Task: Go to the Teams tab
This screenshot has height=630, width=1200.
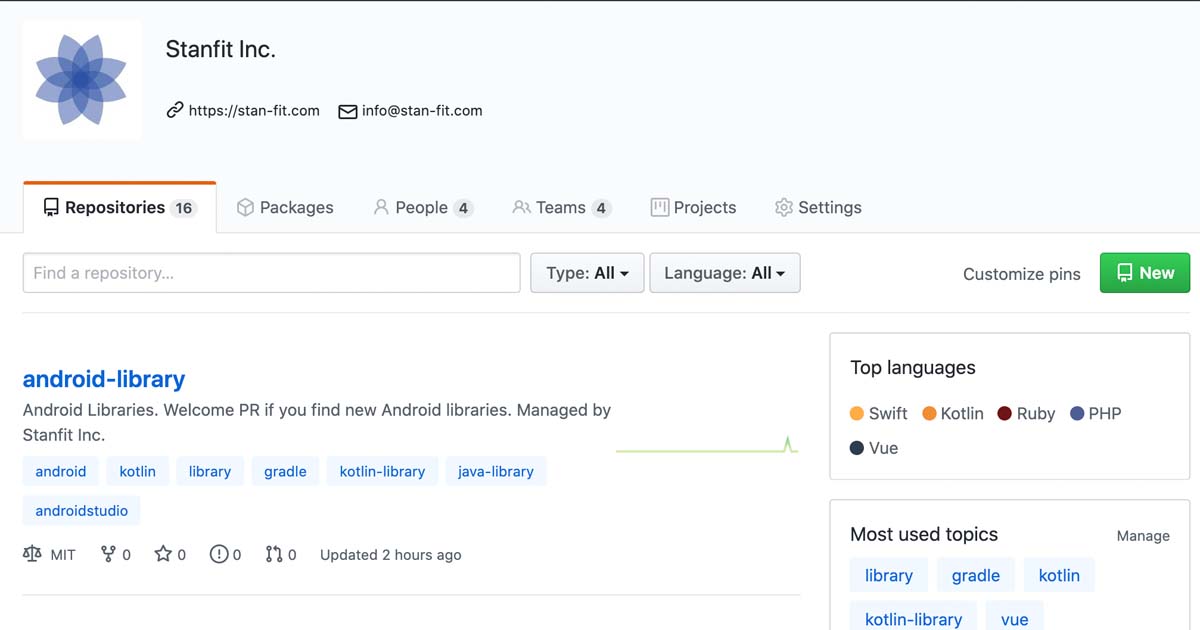Action: tap(560, 208)
